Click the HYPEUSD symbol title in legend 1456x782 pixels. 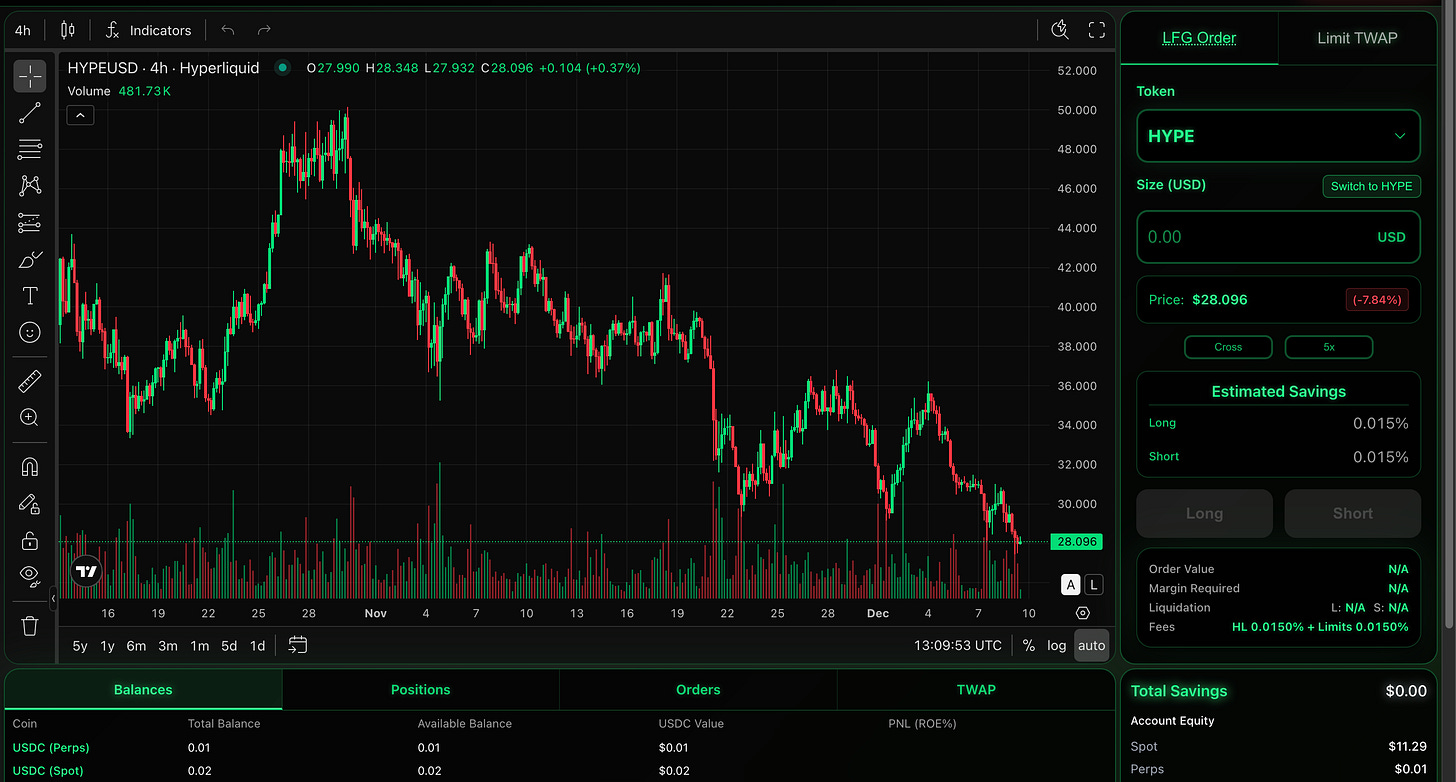point(163,68)
